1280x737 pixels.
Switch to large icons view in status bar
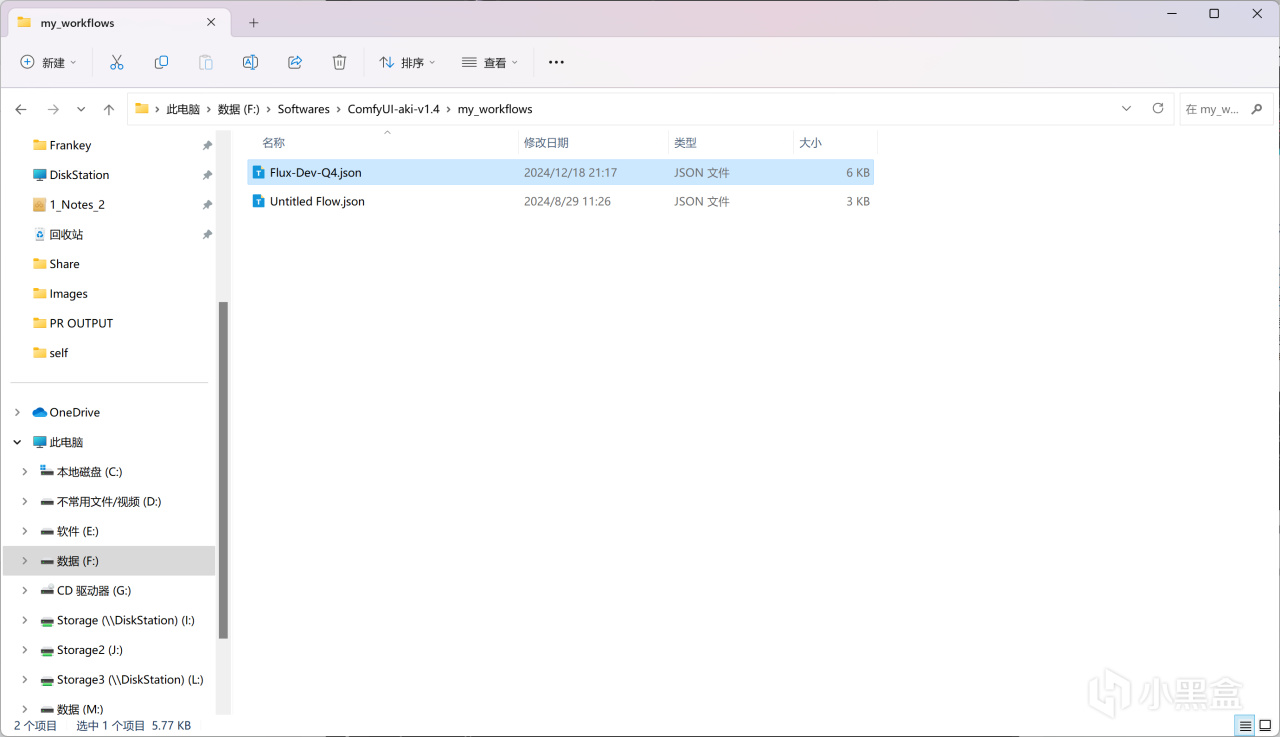1265,725
